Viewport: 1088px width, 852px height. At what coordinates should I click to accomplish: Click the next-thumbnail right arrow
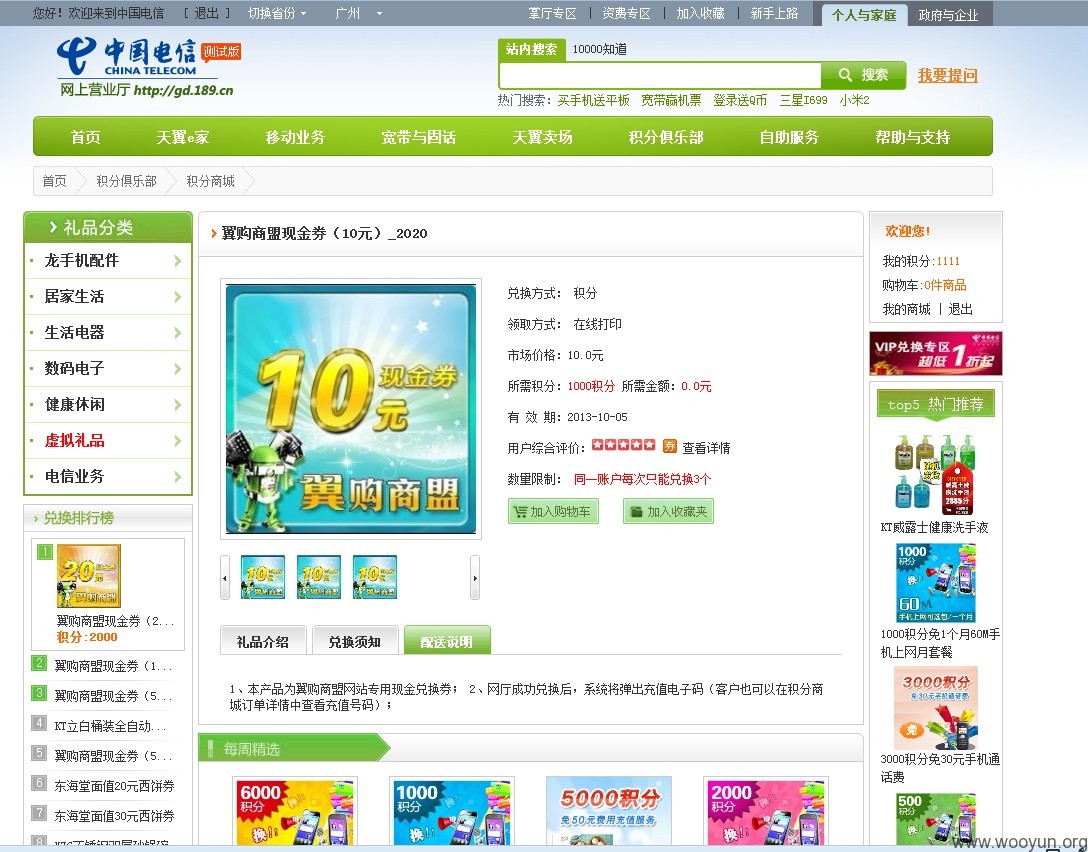[475, 577]
